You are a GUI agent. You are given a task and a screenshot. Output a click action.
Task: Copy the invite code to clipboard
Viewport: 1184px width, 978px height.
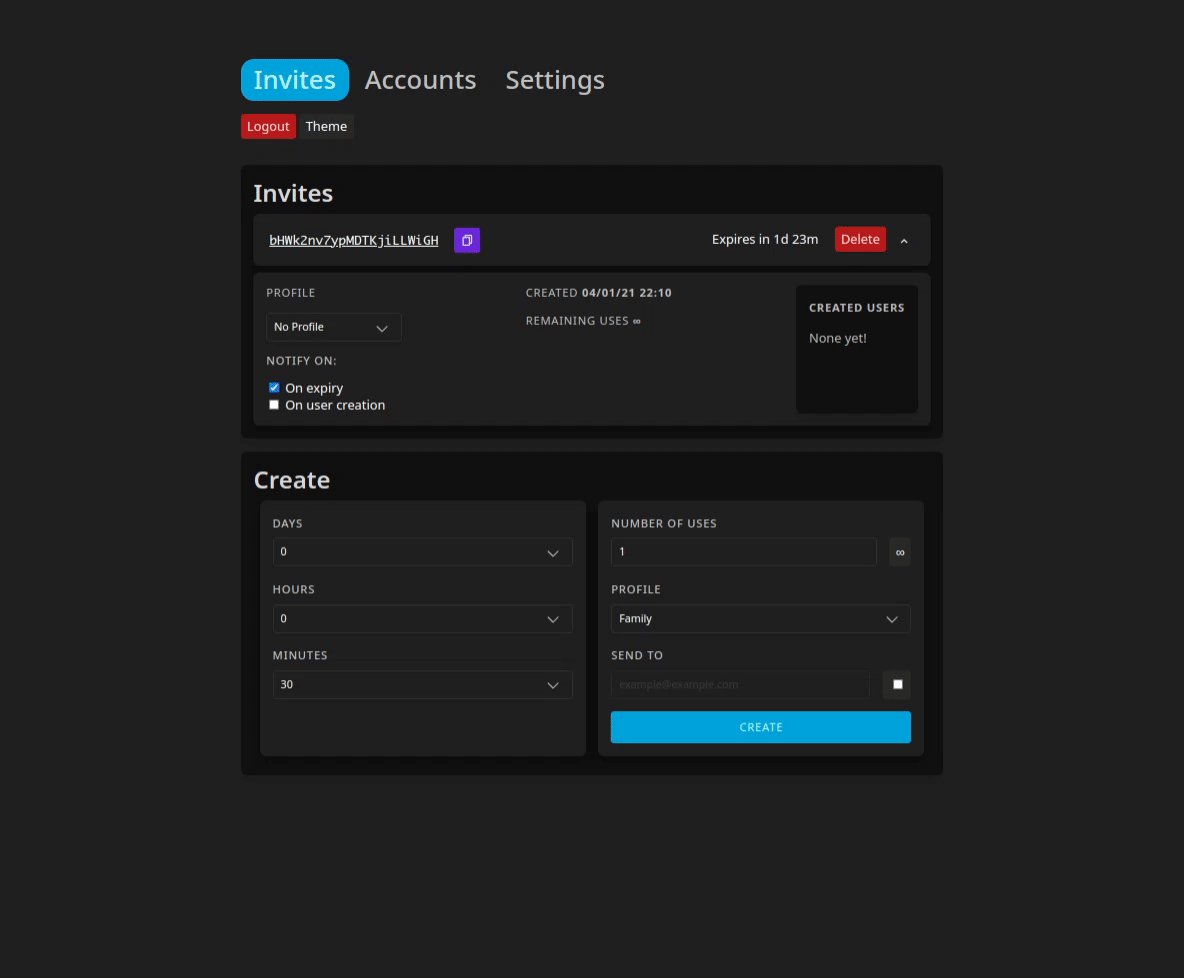(x=467, y=240)
